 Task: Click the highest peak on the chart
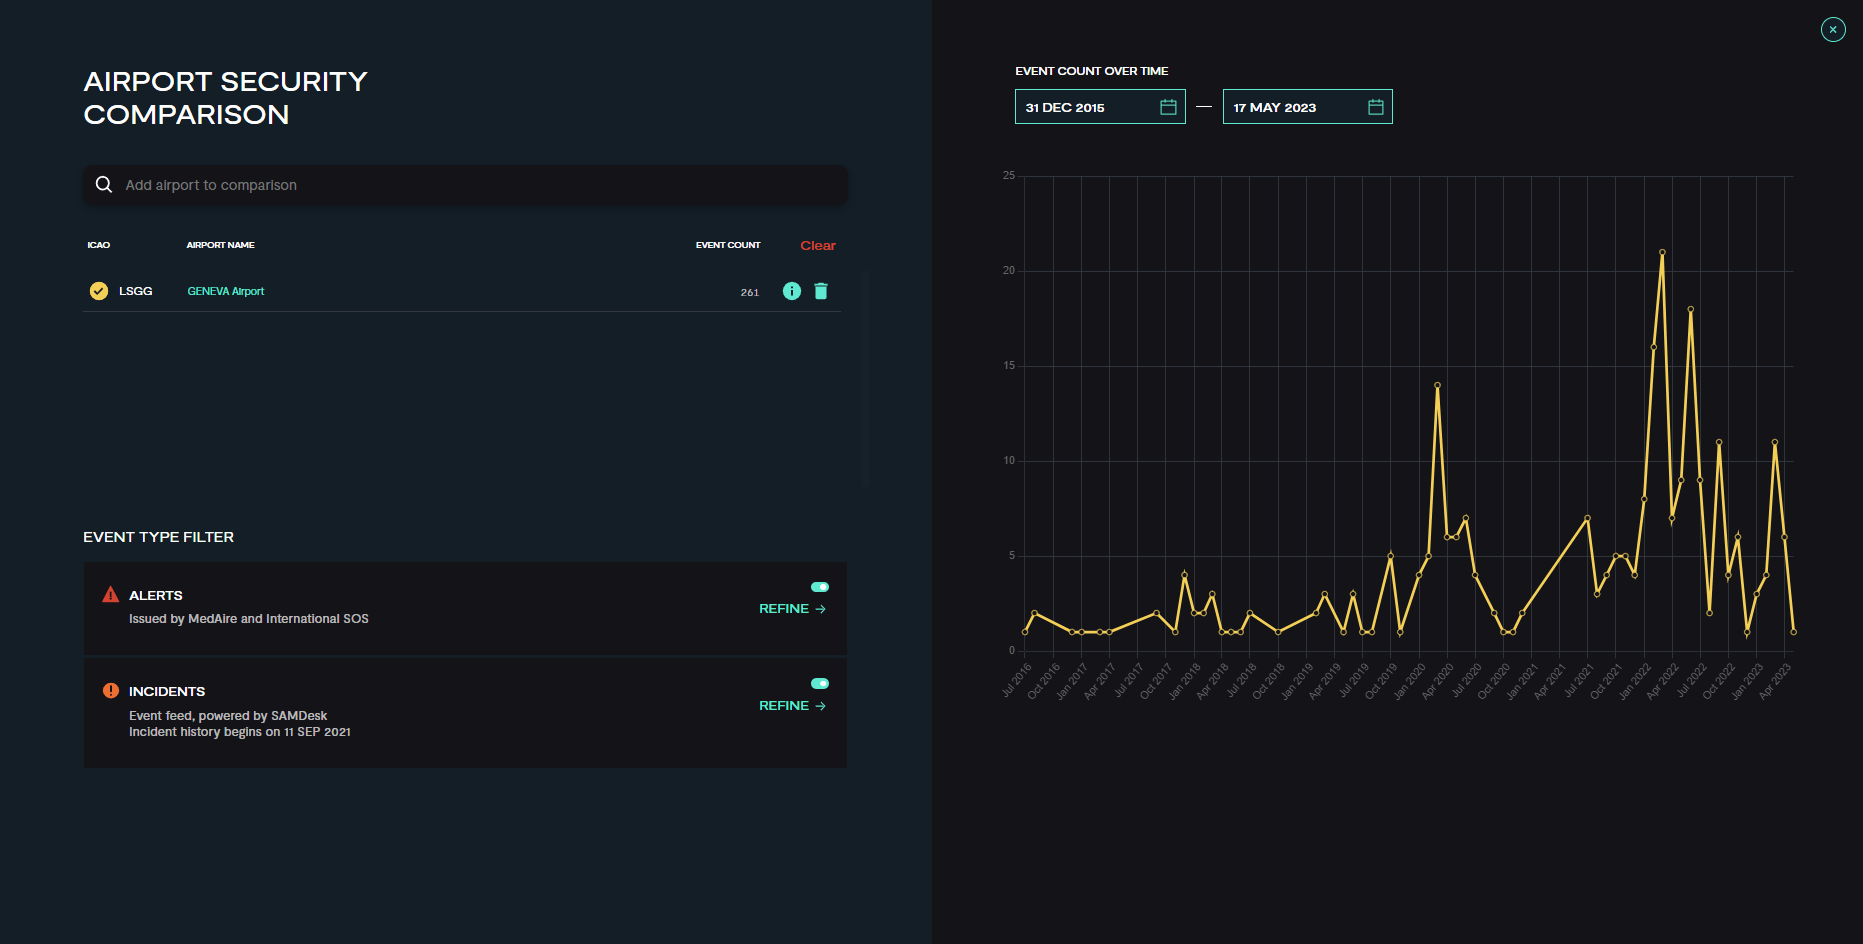pos(1662,252)
